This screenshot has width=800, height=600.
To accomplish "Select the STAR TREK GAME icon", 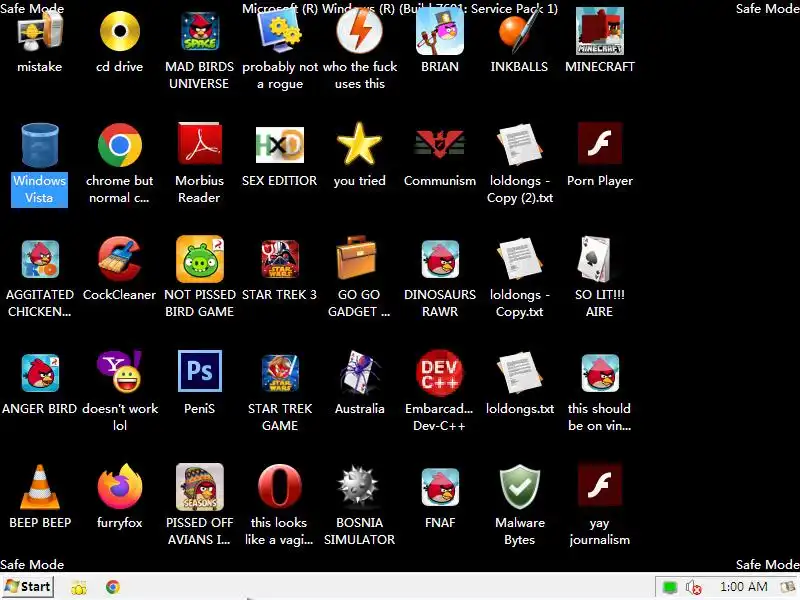I will coord(280,373).
